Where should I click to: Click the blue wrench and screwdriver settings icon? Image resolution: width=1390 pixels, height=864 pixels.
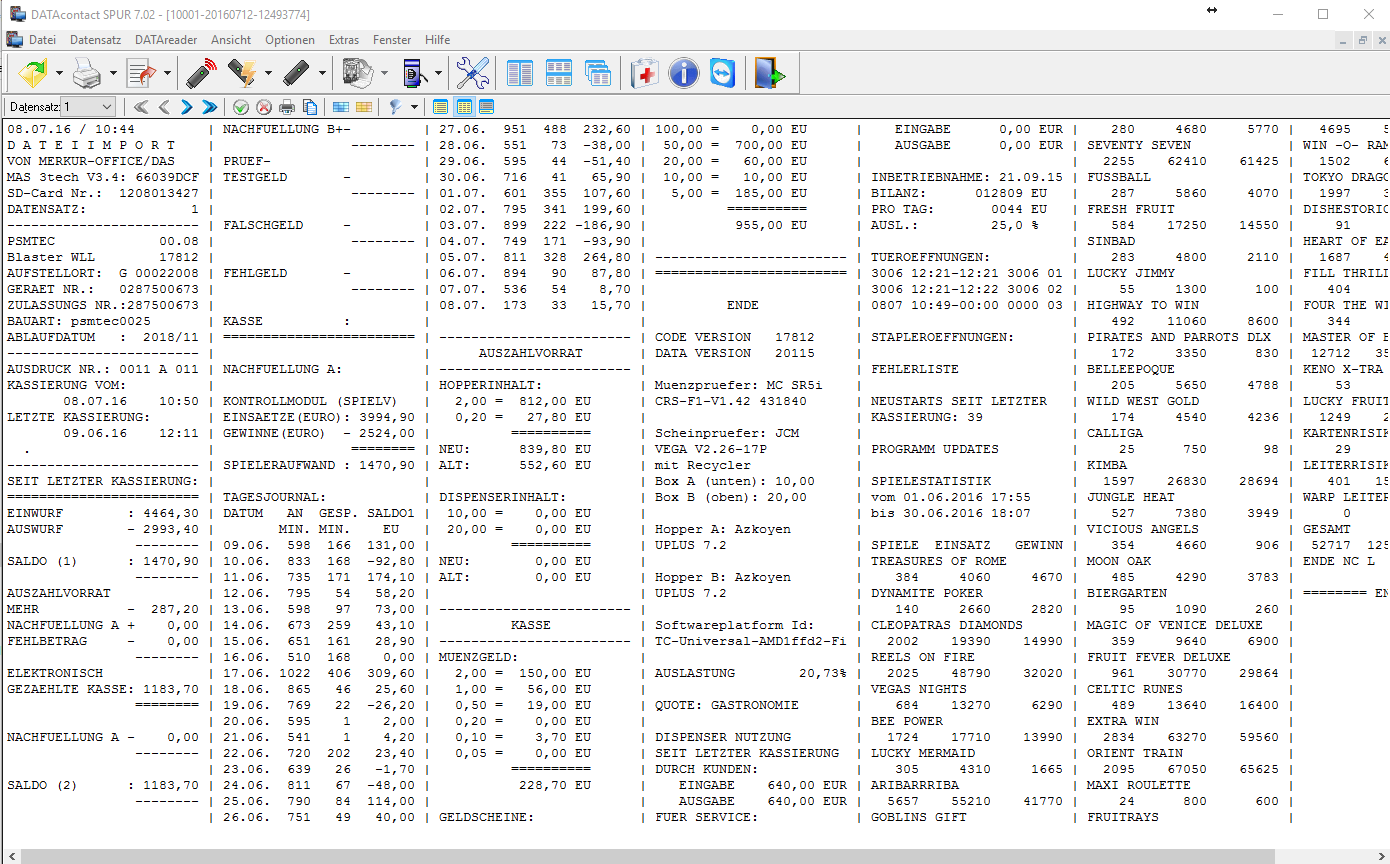click(x=472, y=74)
